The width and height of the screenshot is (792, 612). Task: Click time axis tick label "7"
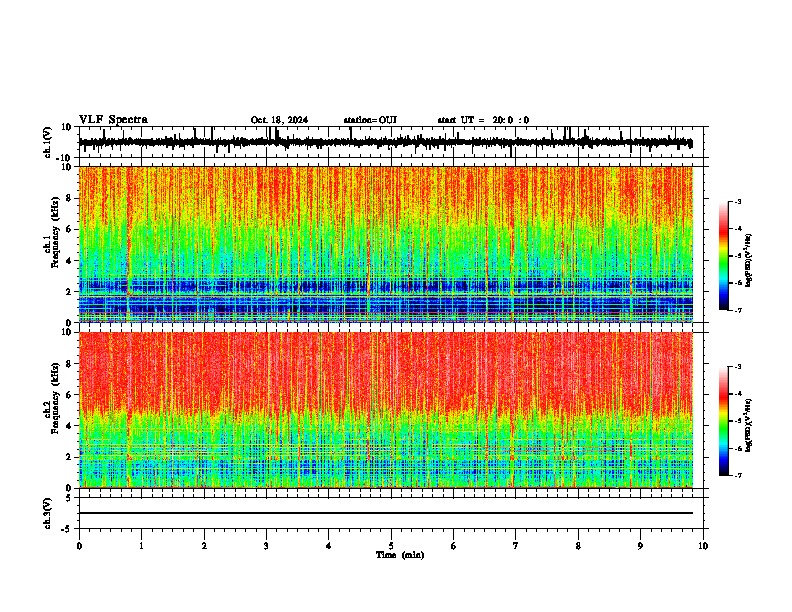tap(516, 546)
